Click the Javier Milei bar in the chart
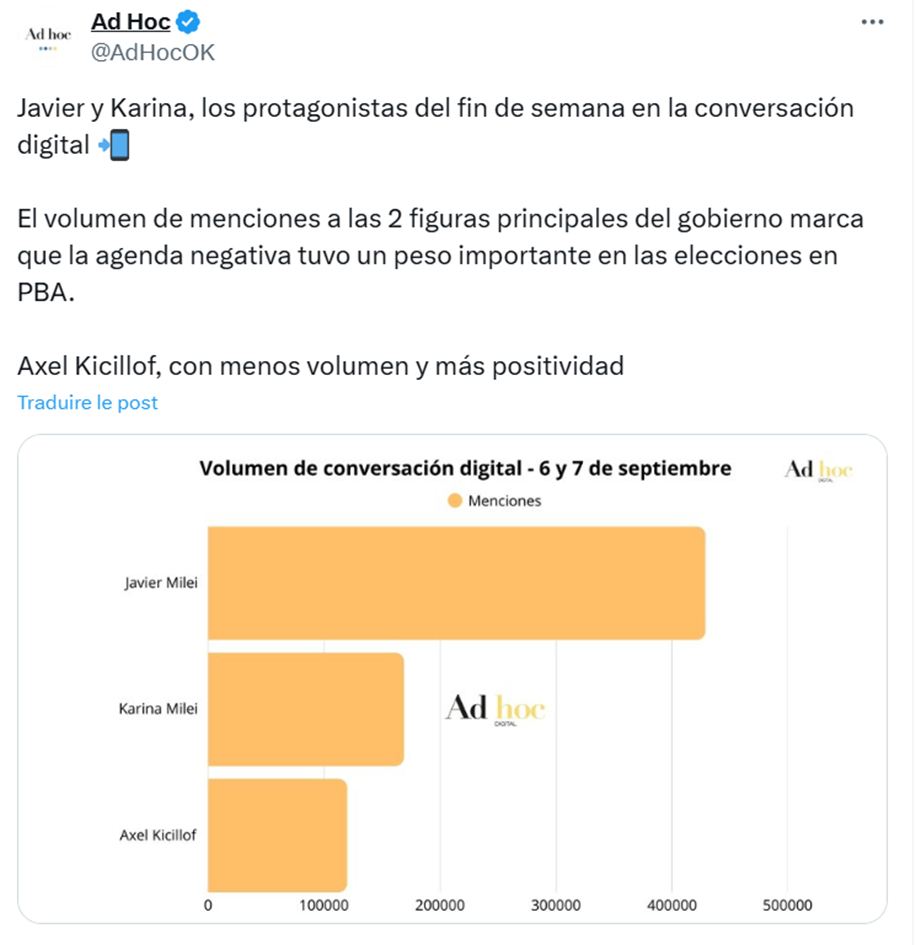Image resolution: width=921 pixels, height=945 pixels. 456,582
